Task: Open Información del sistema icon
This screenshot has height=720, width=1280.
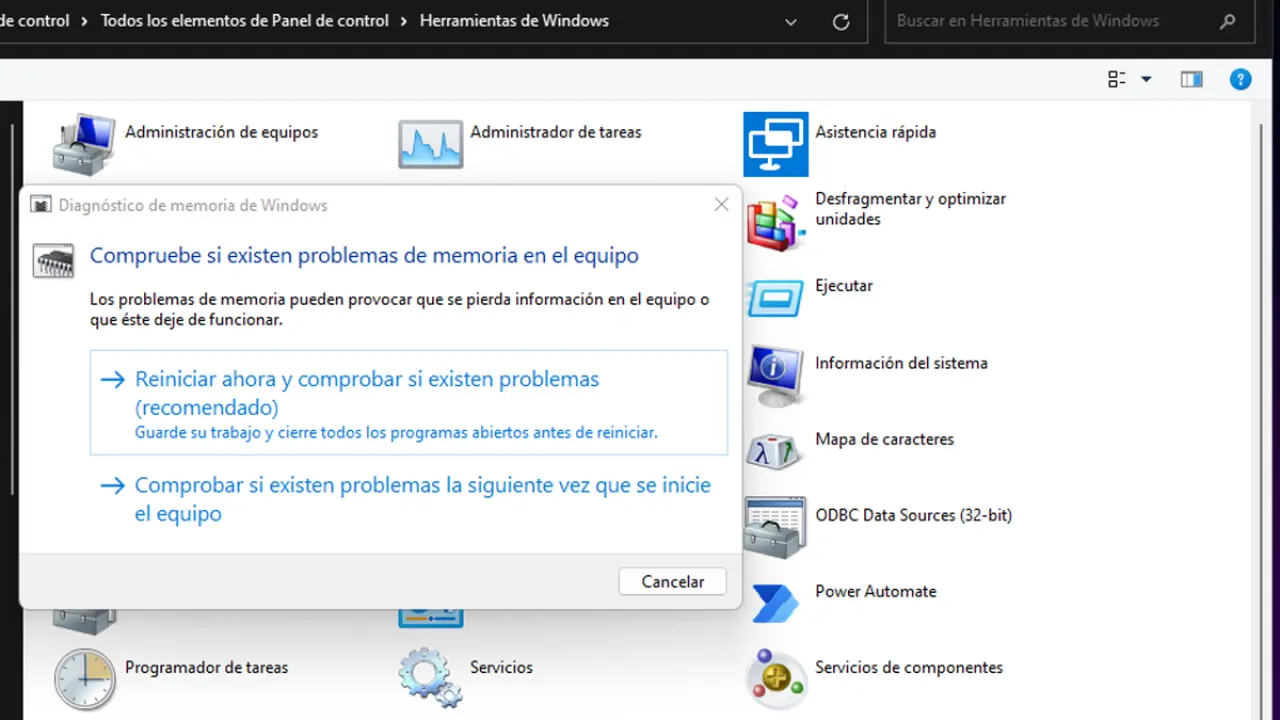Action: pyautogui.click(x=775, y=374)
